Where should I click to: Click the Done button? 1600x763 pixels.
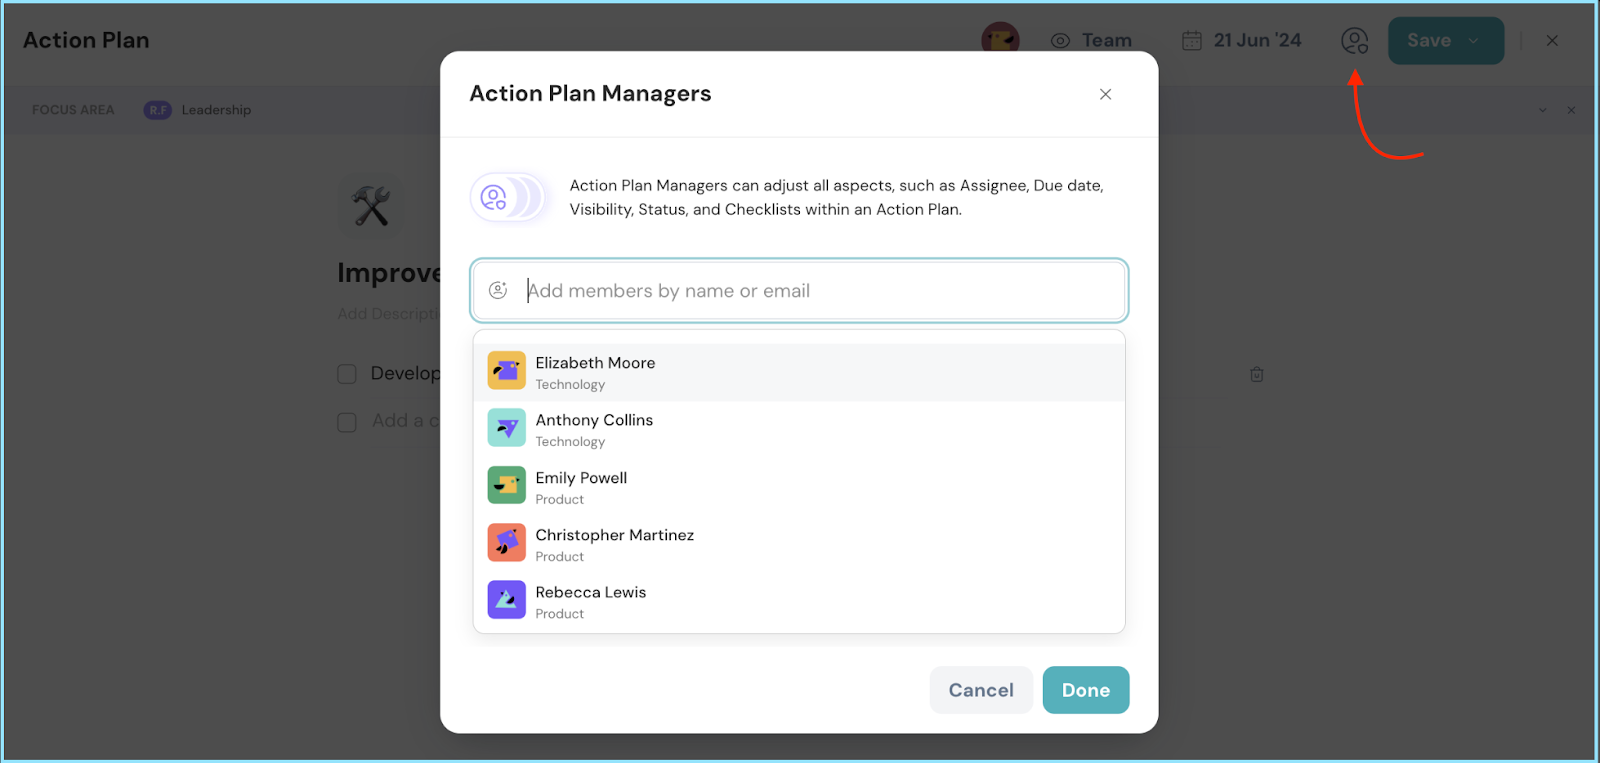[1085, 690]
